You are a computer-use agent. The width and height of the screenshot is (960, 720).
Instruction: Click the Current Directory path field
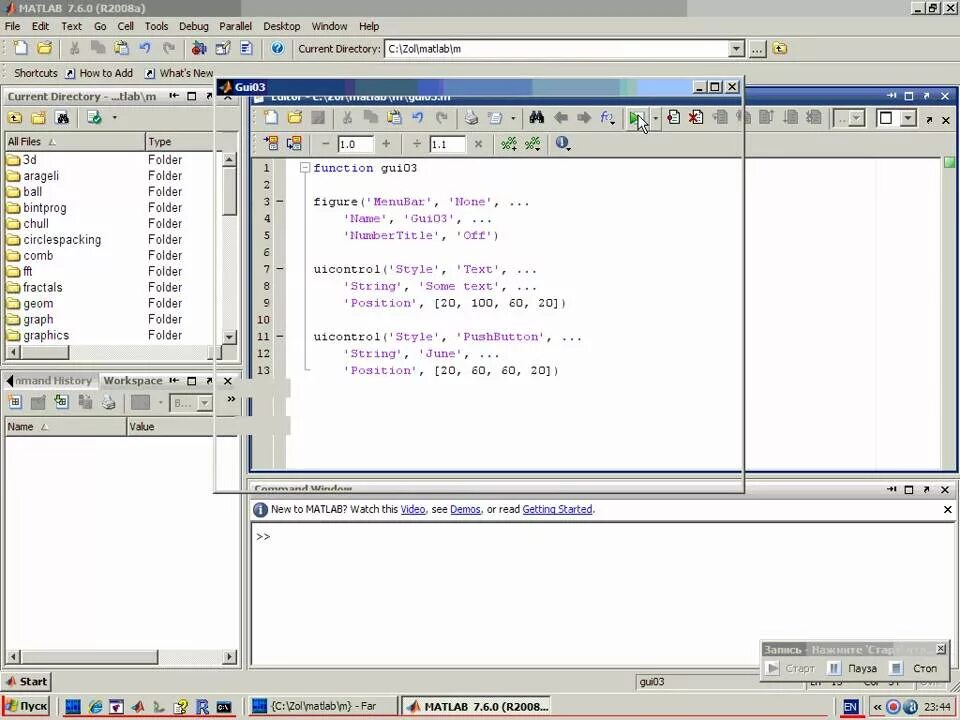click(x=557, y=49)
